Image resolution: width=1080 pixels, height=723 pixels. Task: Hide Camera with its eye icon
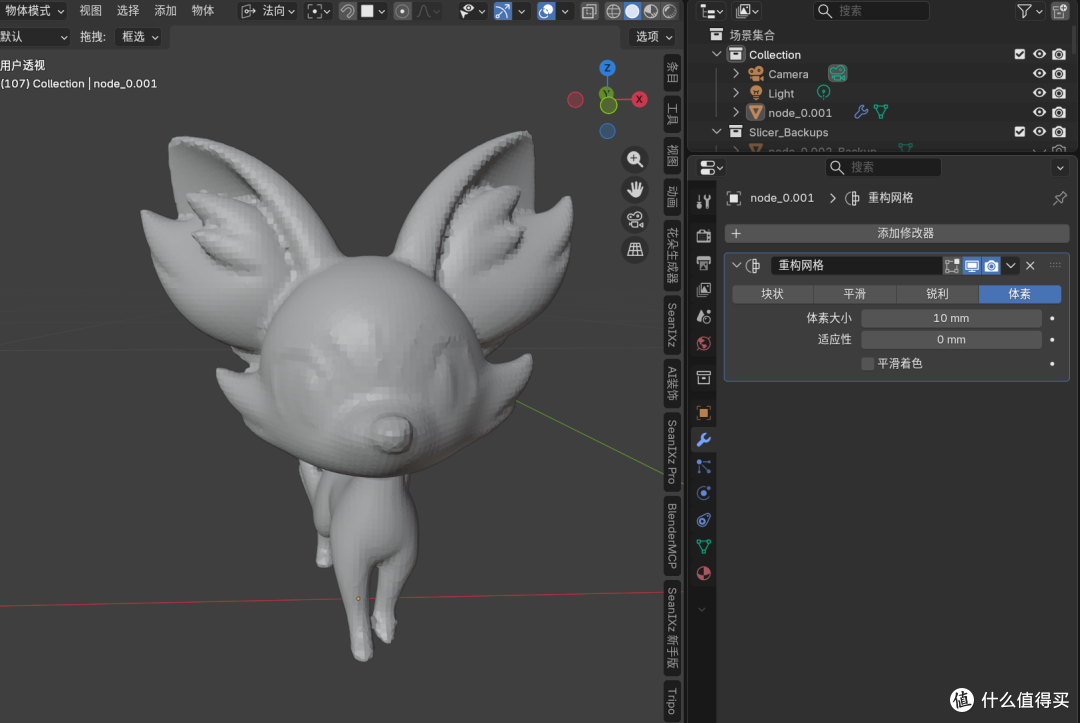point(1039,74)
